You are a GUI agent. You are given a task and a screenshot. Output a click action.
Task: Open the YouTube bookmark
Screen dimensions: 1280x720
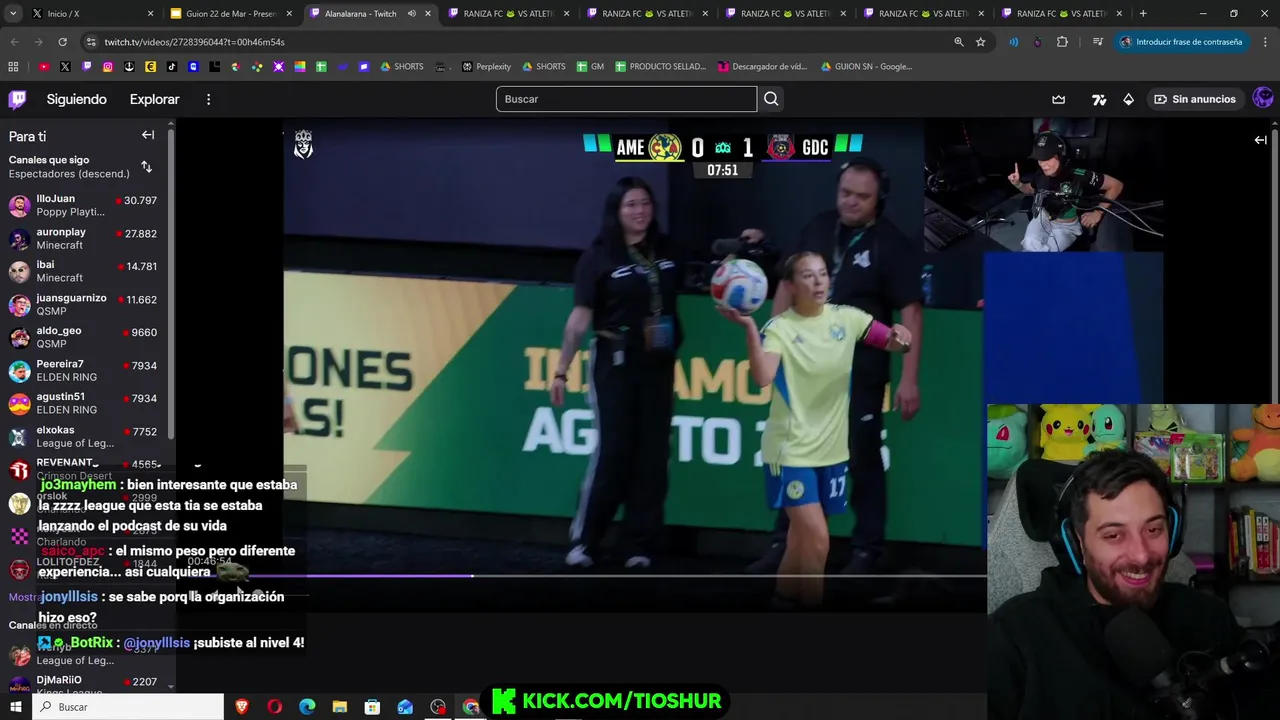(x=44, y=67)
